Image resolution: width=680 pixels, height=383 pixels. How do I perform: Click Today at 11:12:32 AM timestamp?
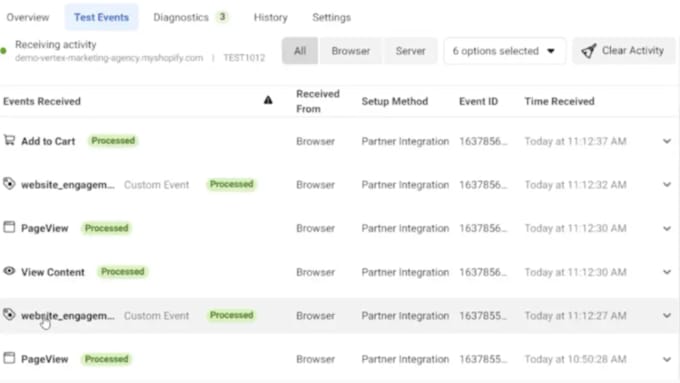tap(575, 185)
